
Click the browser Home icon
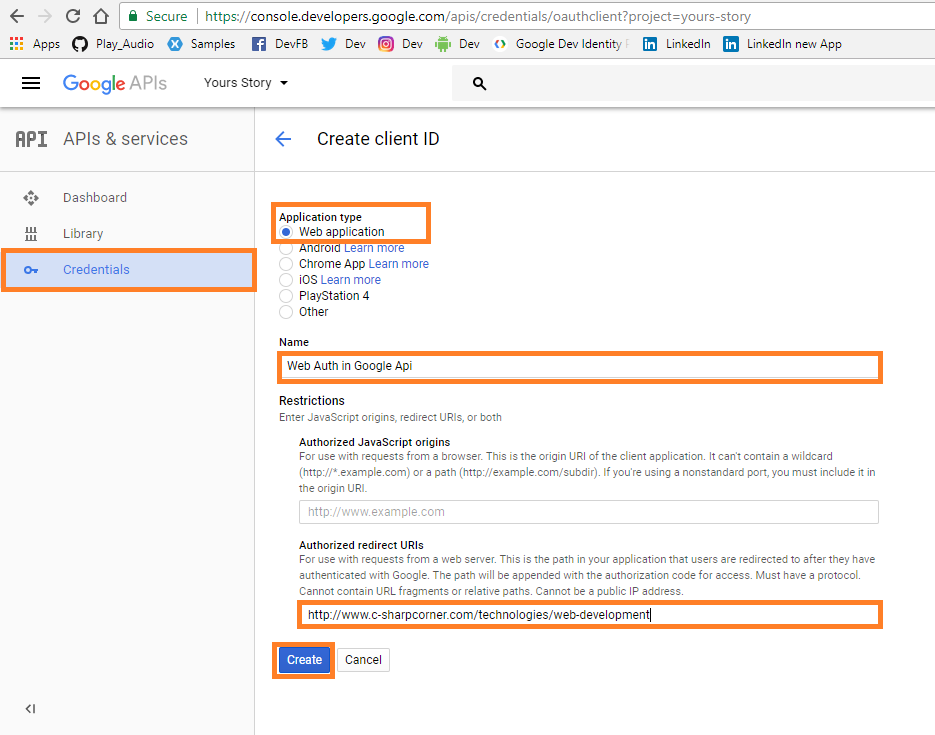coord(100,16)
